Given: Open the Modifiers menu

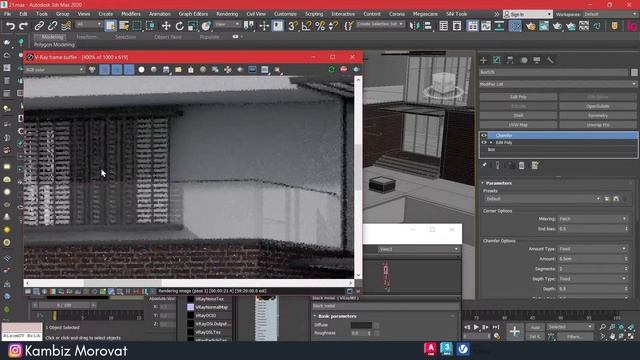Looking at the screenshot, I should tap(131, 14).
